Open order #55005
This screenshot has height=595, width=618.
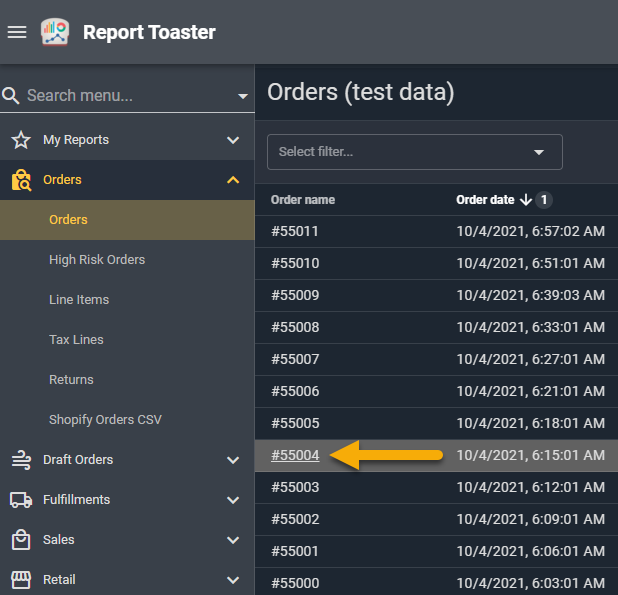[x=295, y=423]
